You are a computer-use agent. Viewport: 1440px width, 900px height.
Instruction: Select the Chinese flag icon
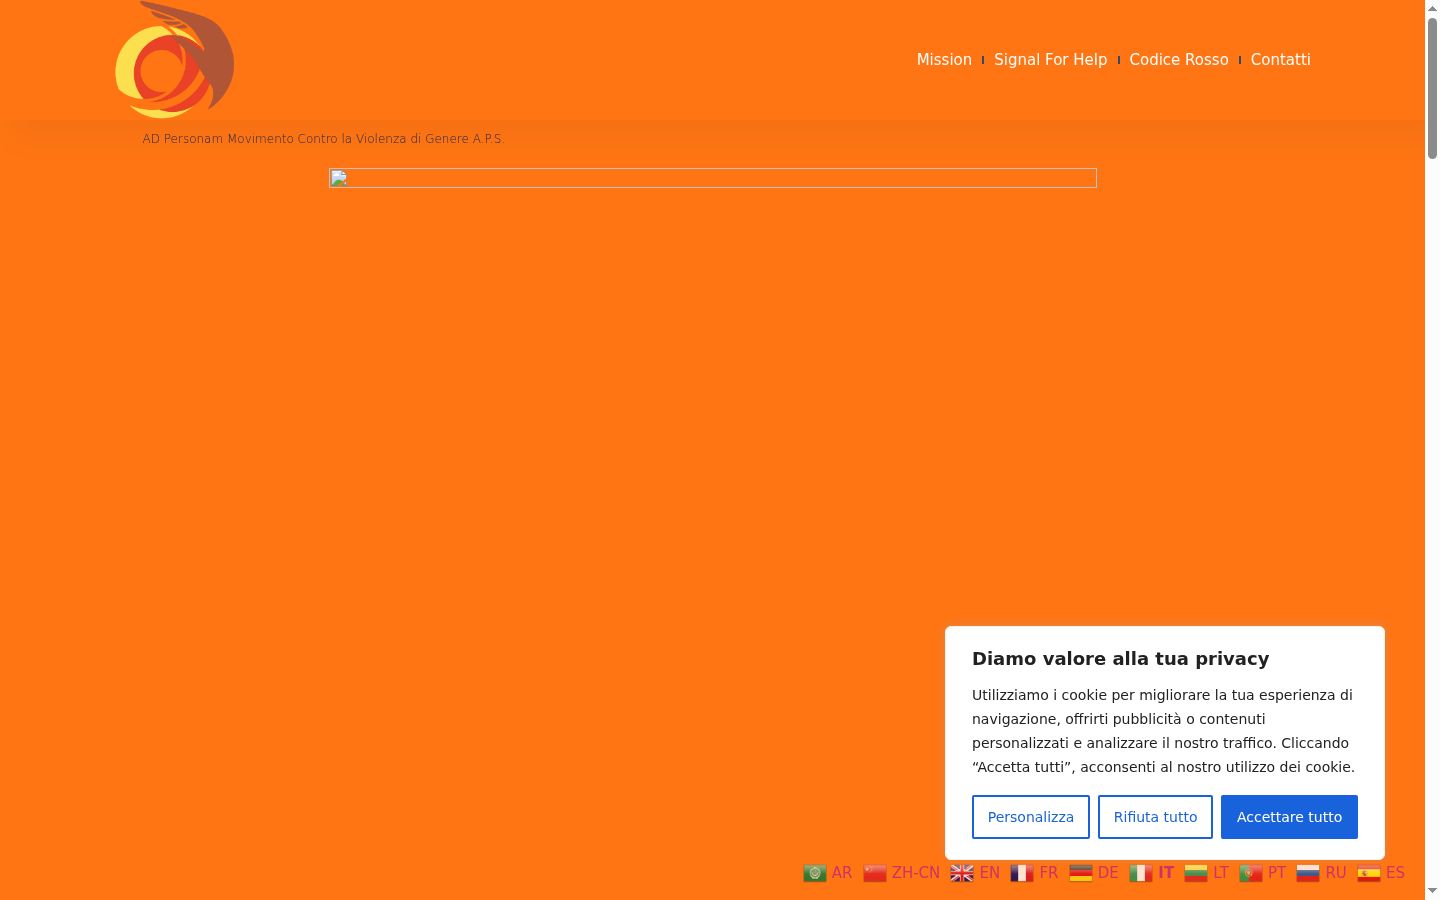[x=875, y=873]
